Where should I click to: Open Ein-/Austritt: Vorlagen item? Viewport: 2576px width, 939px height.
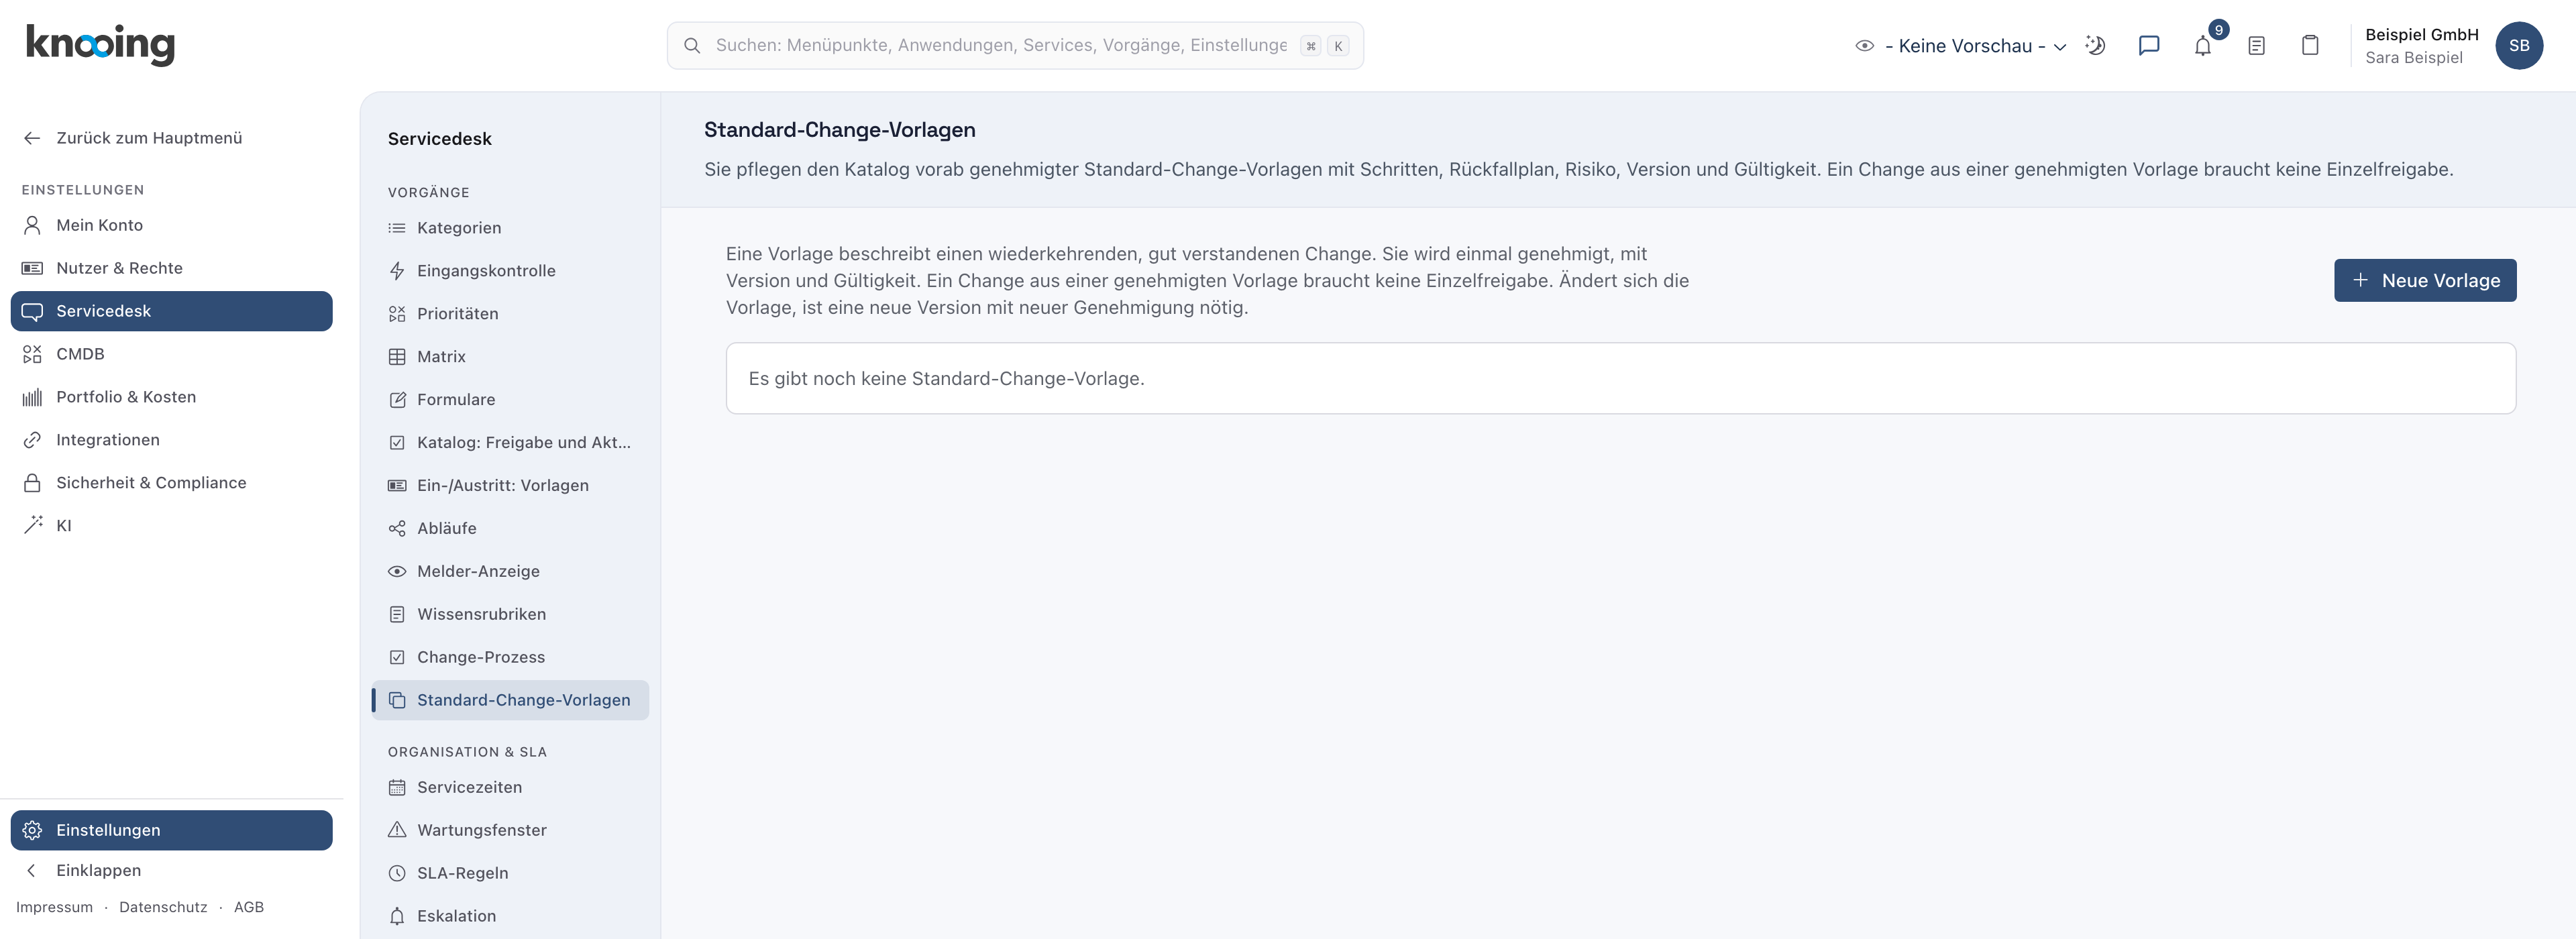pyautogui.click(x=510, y=486)
